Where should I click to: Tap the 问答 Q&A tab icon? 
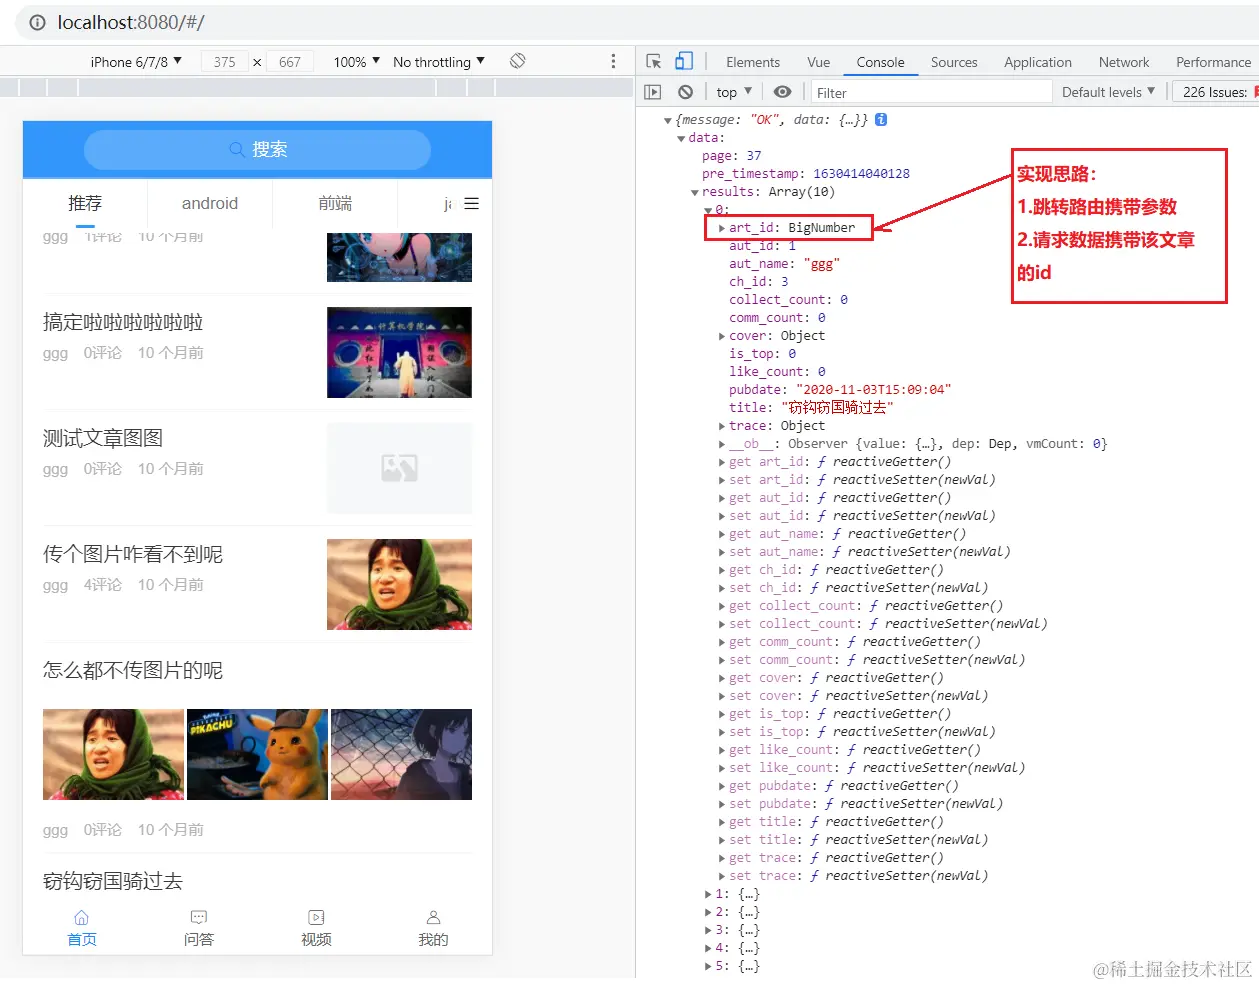(x=199, y=917)
